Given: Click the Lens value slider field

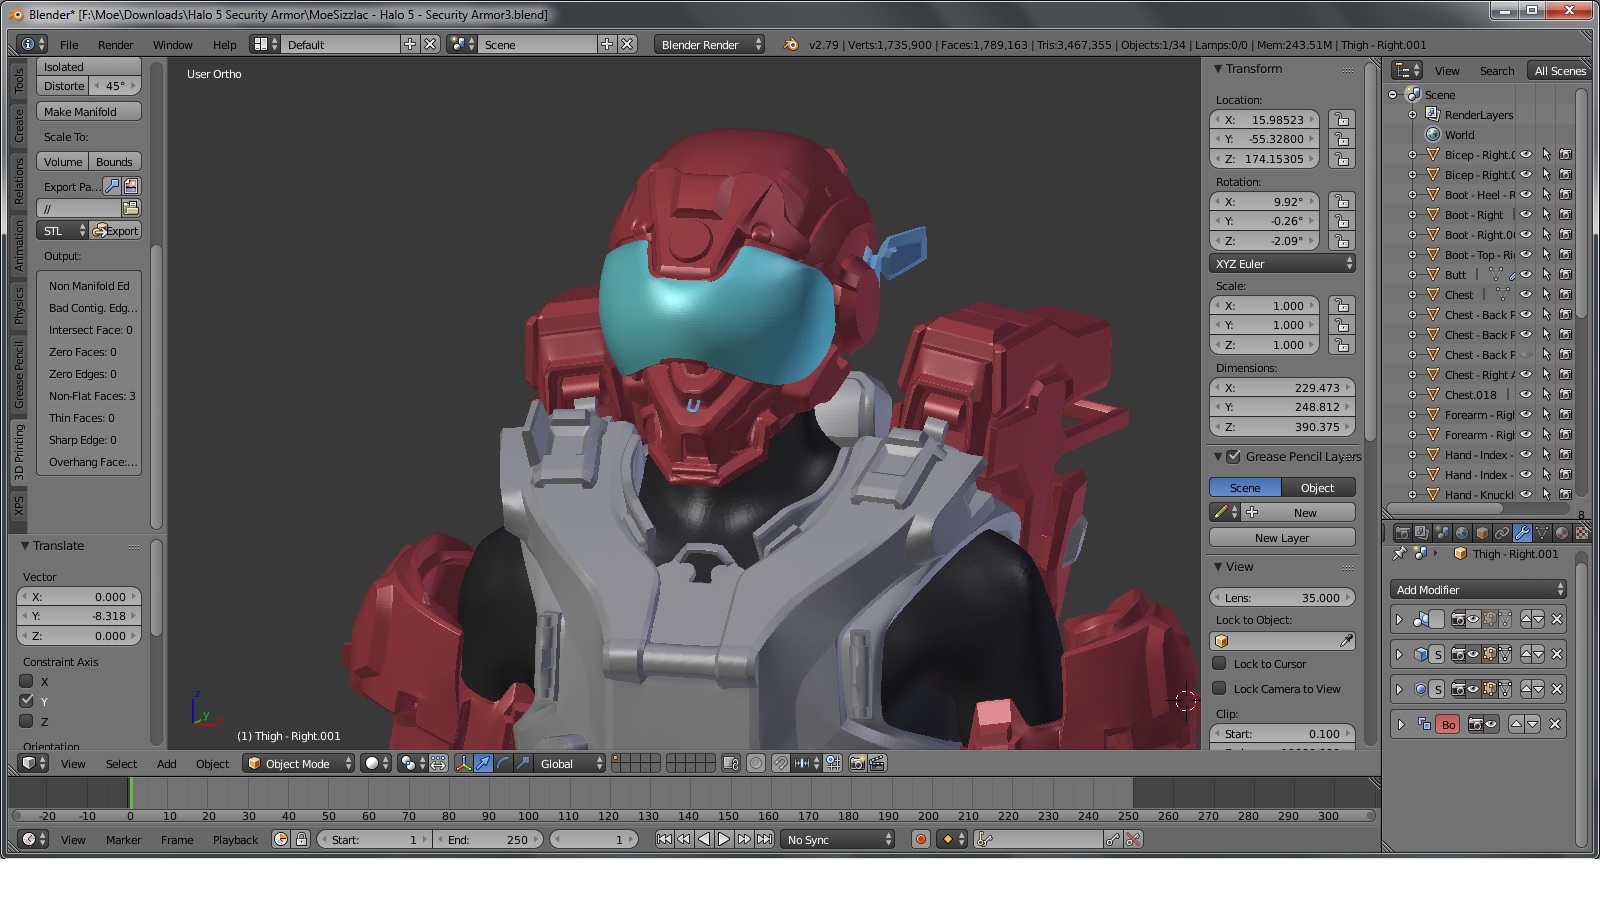Looking at the screenshot, I should [x=1281, y=598].
